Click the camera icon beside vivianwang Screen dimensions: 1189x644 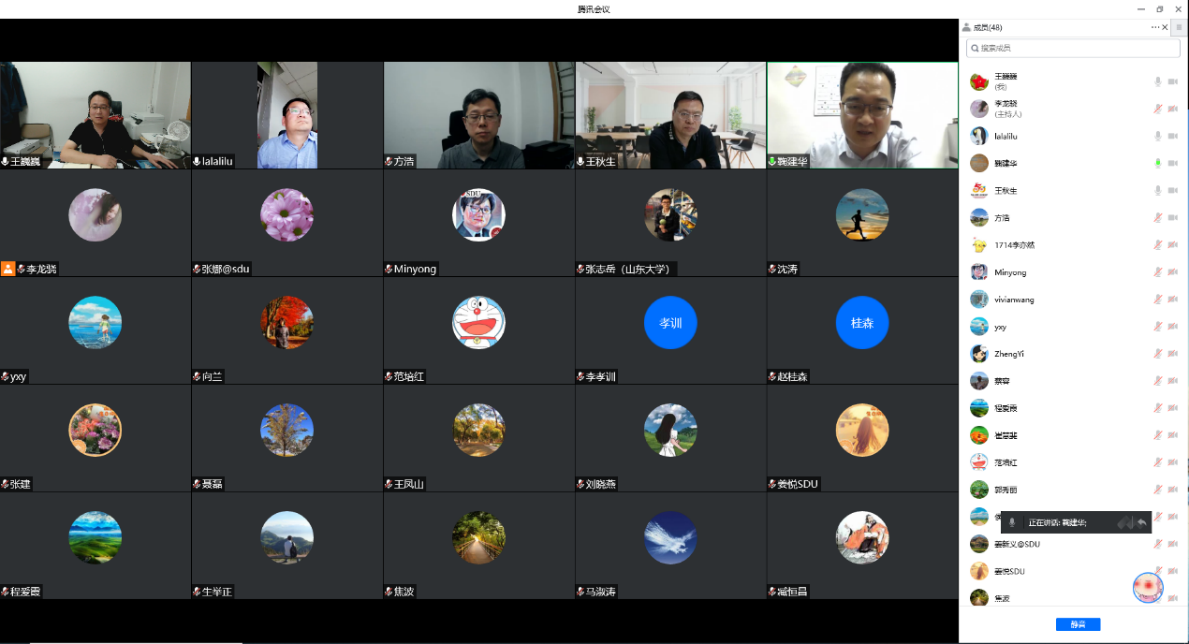[1173, 299]
